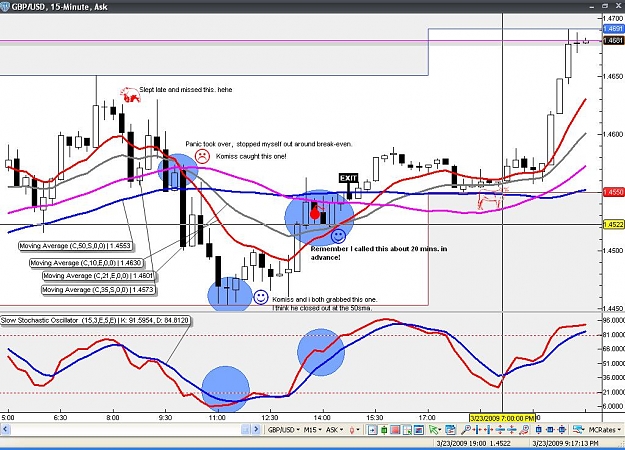Click the 'Remember I called this' bold note
This screenshot has width=625, height=450.
tap(379, 253)
